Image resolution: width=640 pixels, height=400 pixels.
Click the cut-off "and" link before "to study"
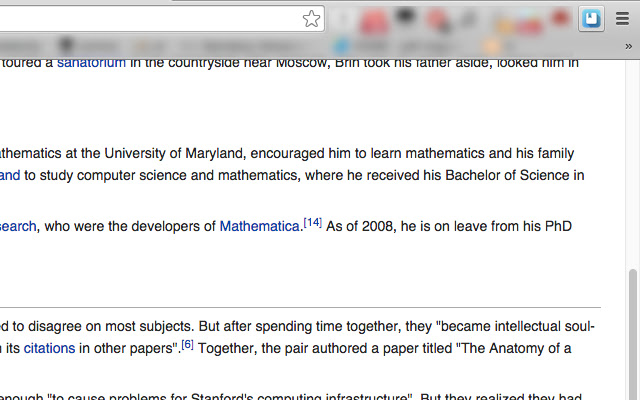(10, 175)
